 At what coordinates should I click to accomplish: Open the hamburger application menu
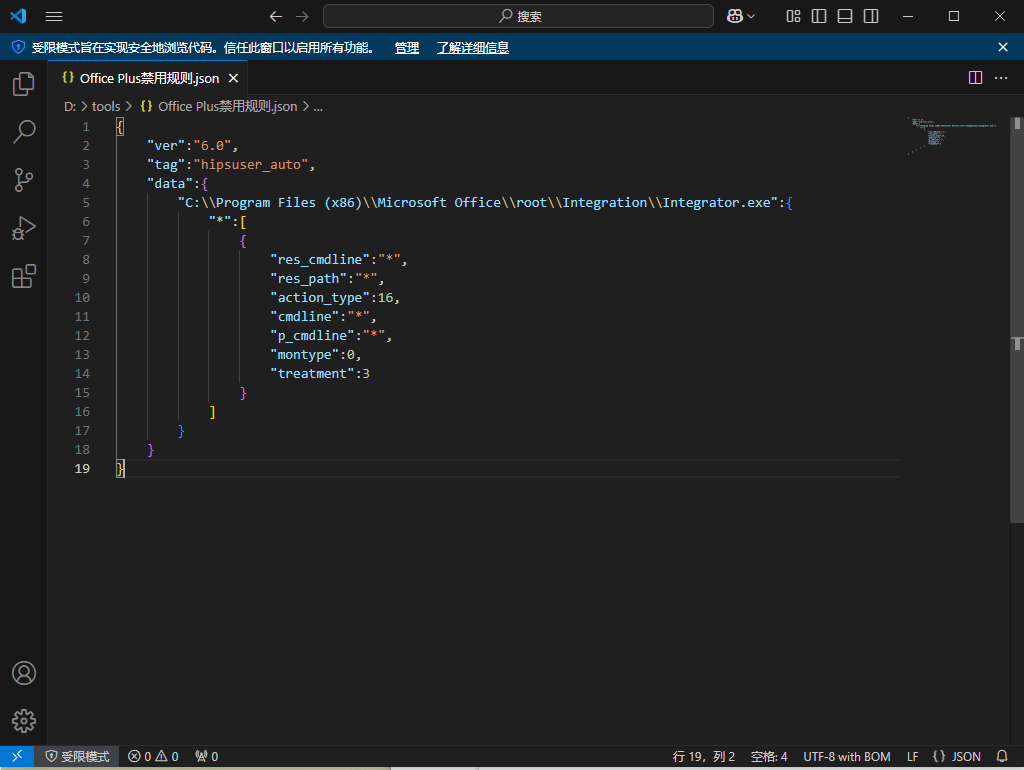point(54,16)
